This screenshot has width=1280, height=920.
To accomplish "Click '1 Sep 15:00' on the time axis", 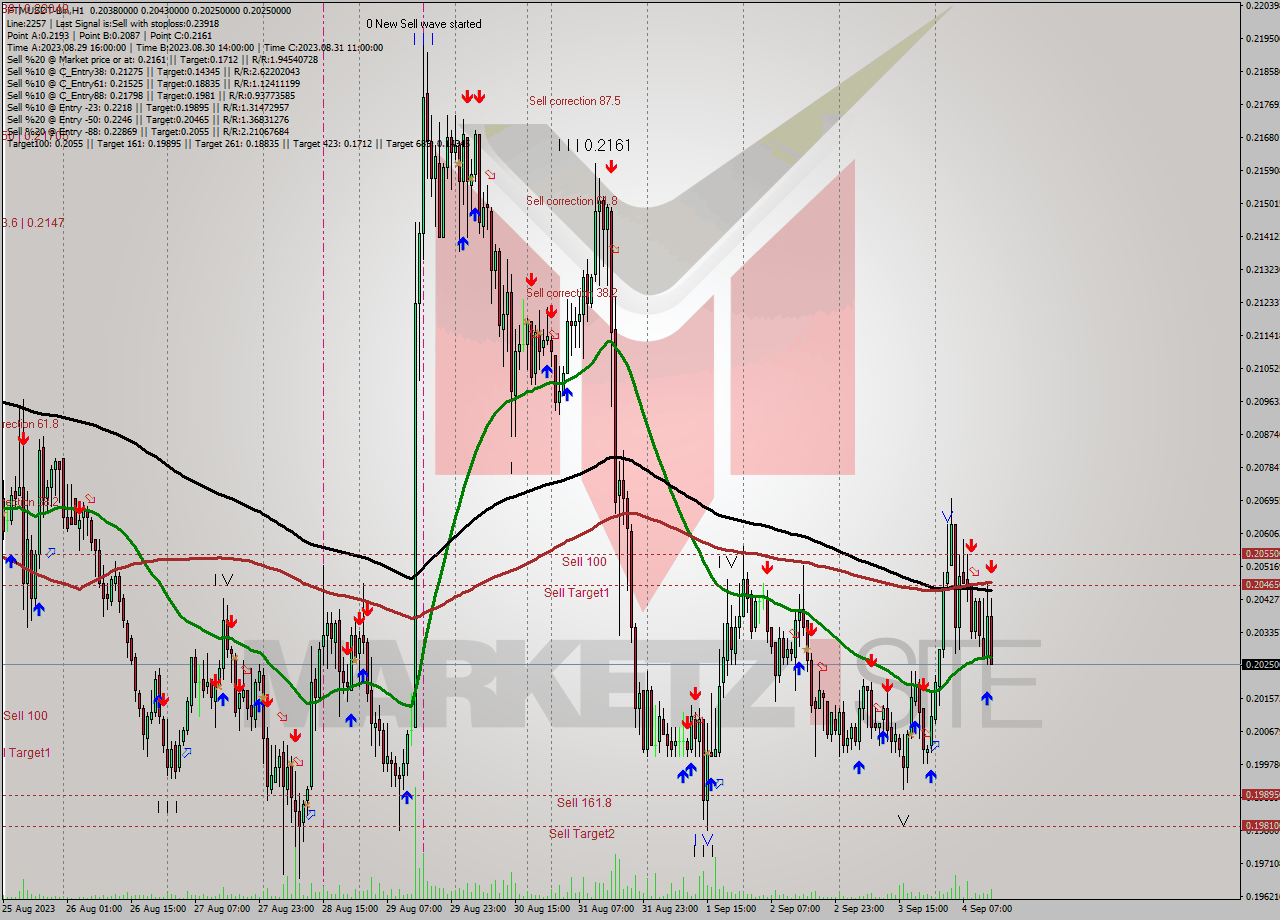I will [731, 909].
